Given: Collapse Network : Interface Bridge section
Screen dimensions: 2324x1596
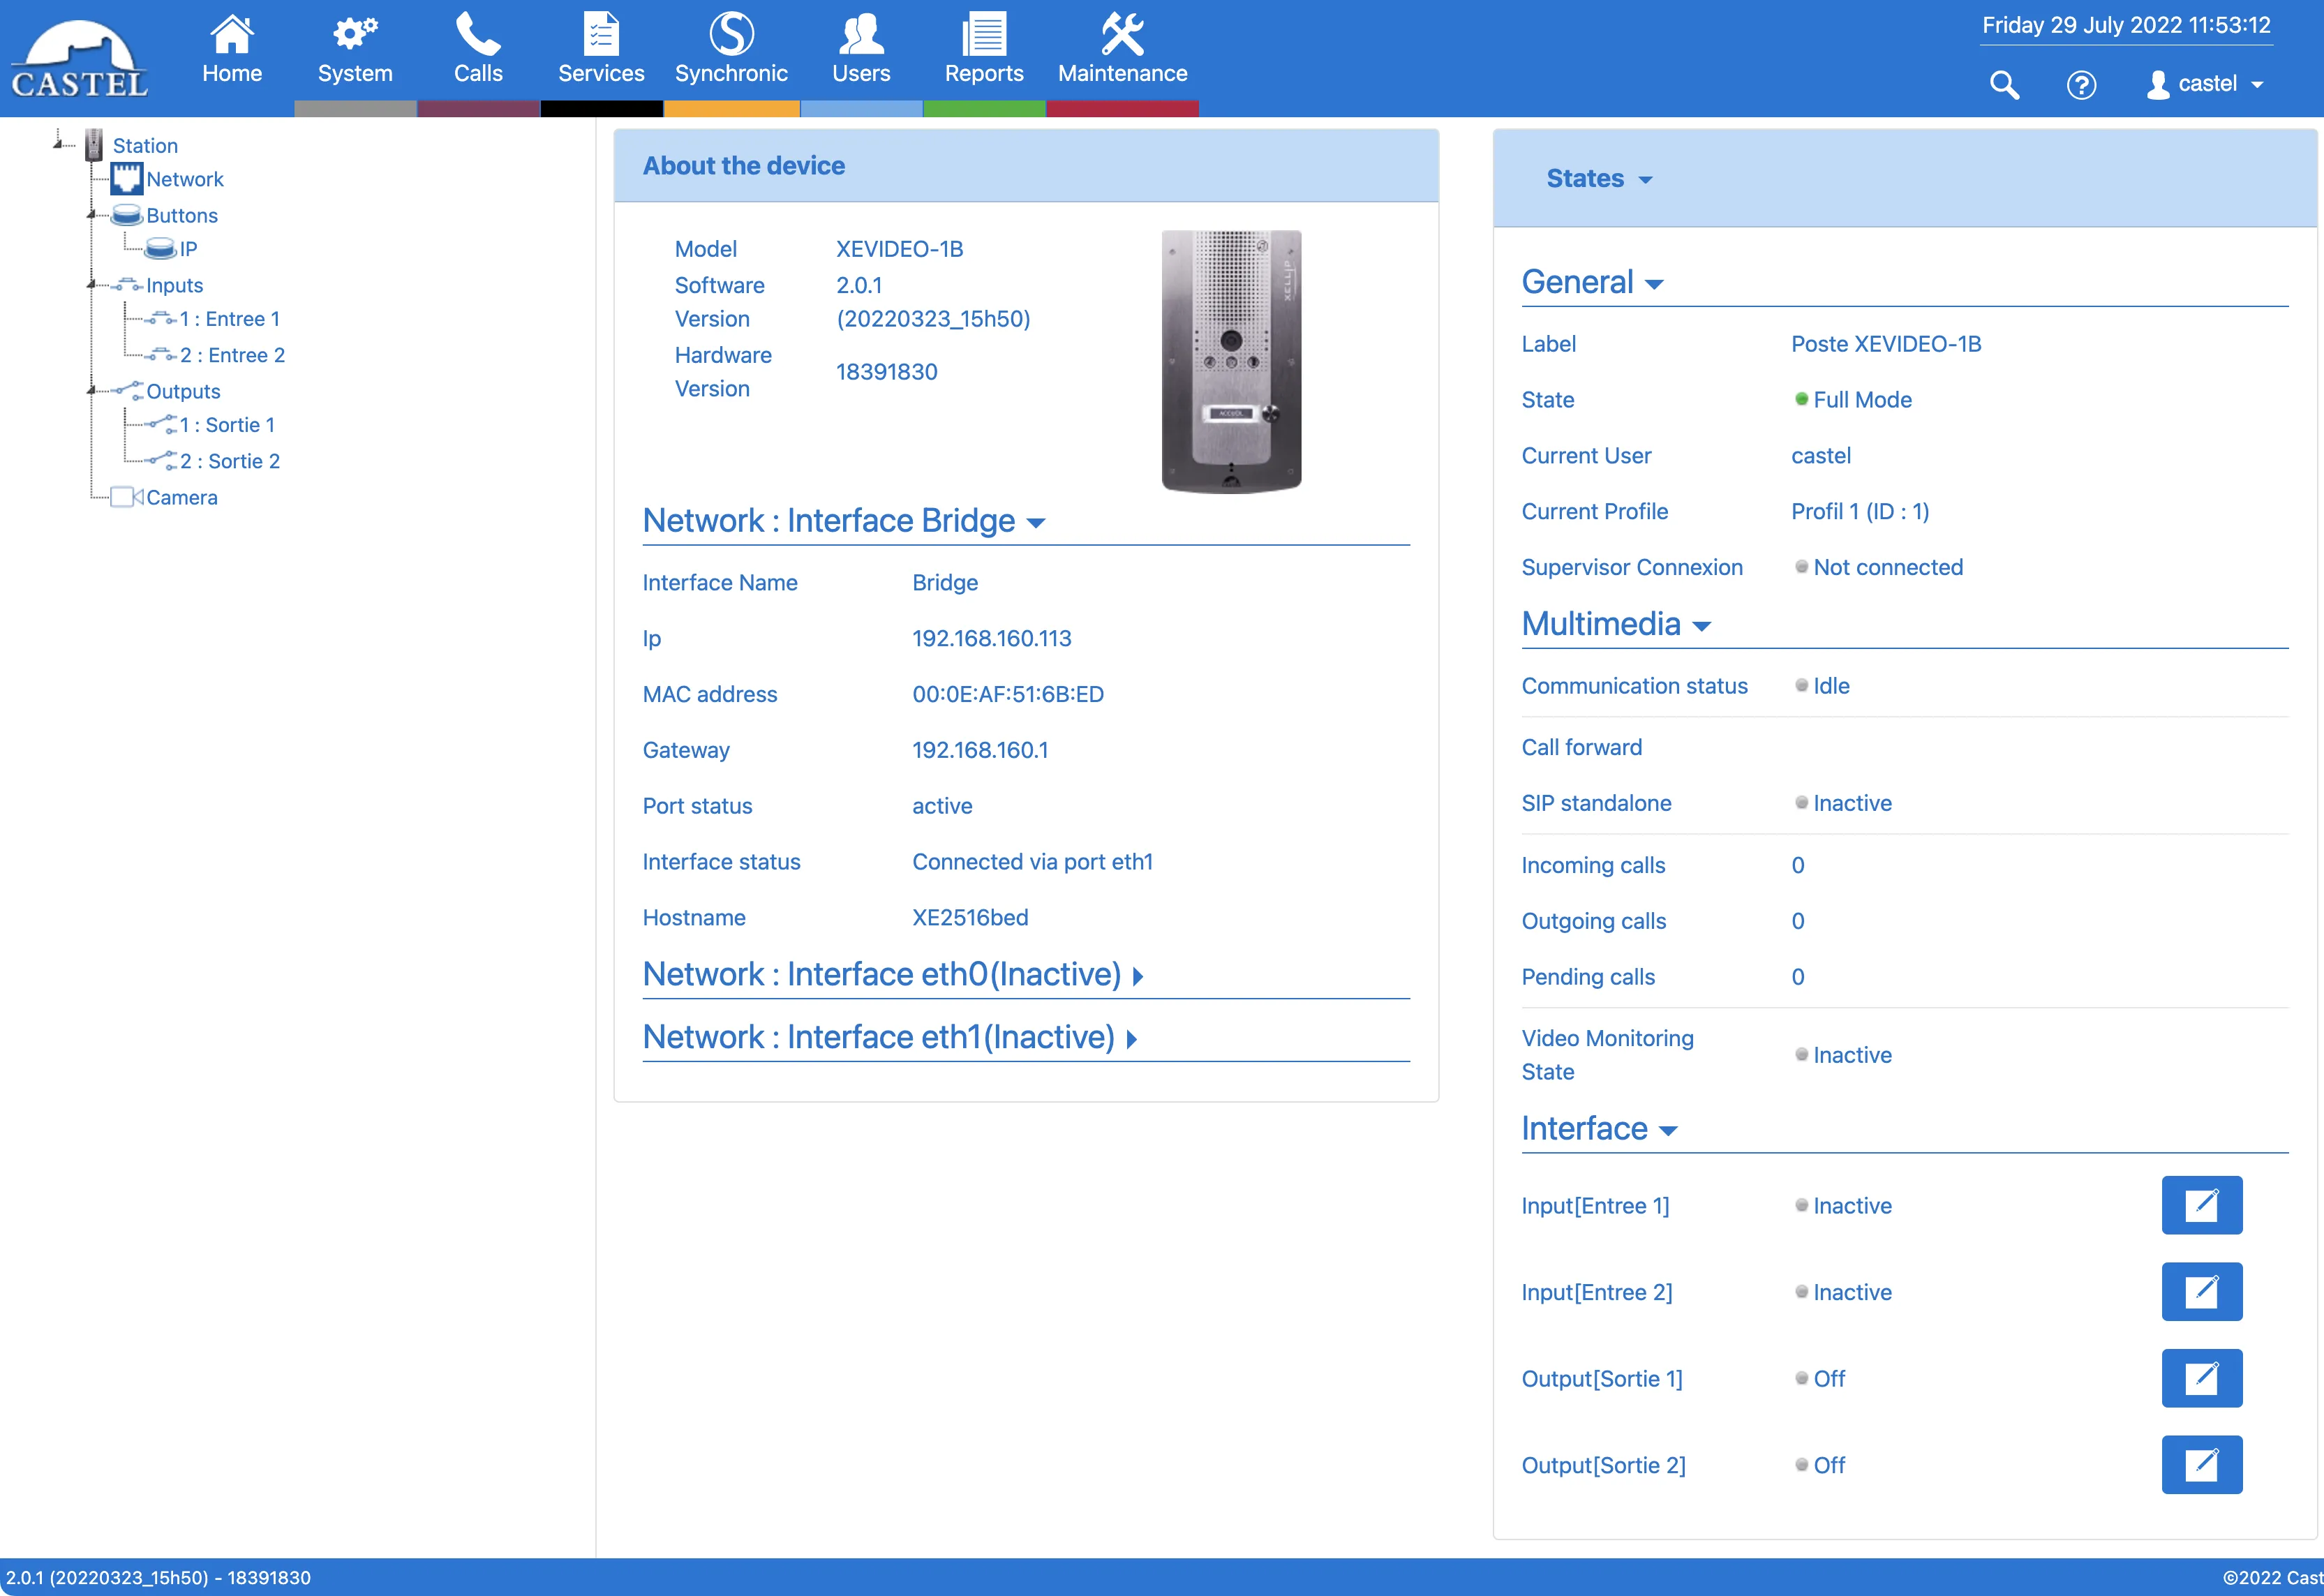Looking at the screenshot, I should click(x=843, y=521).
